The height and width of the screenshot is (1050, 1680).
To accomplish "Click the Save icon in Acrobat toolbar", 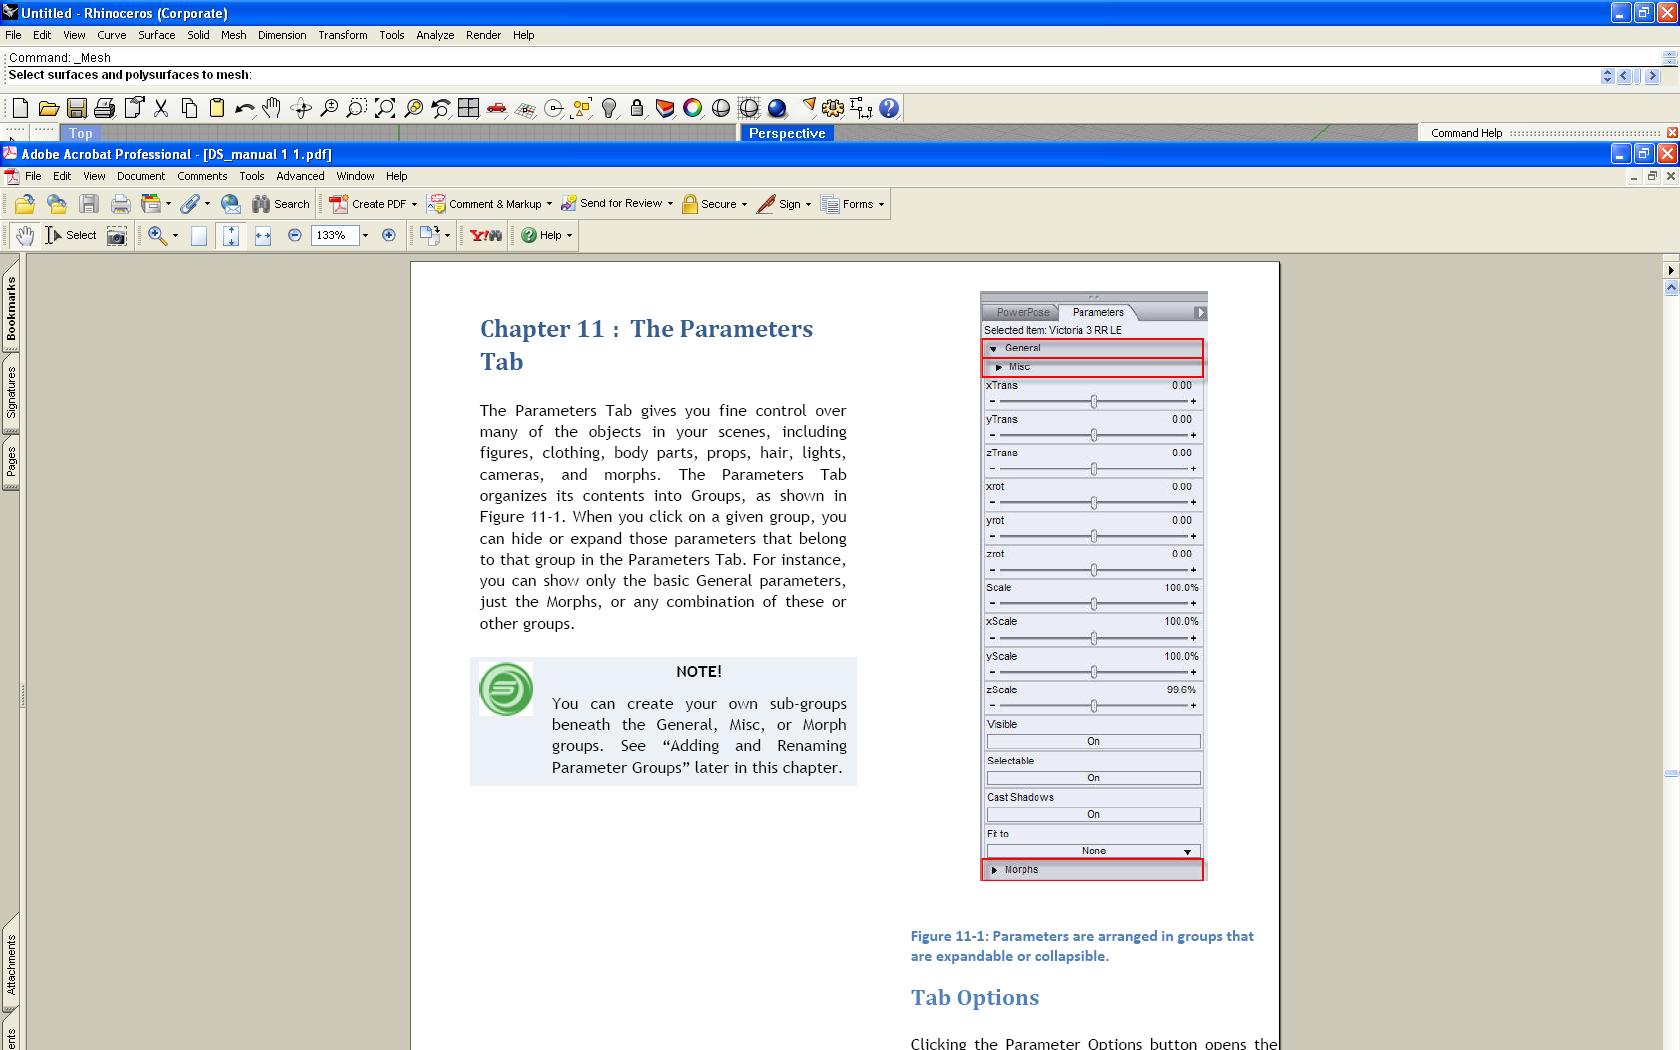I will pos(89,204).
